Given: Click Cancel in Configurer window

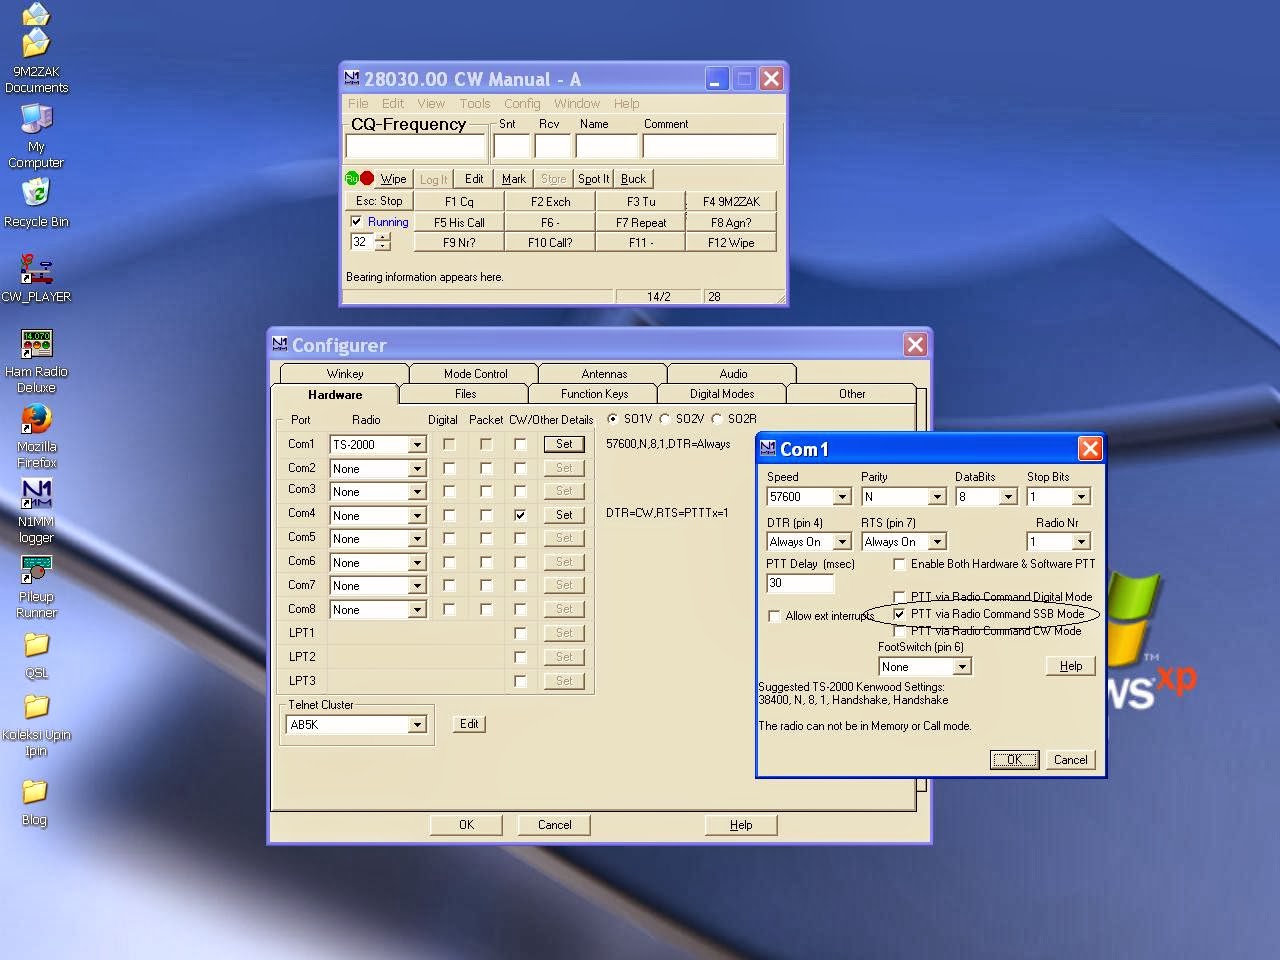Looking at the screenshot, I should click(554, 825).
